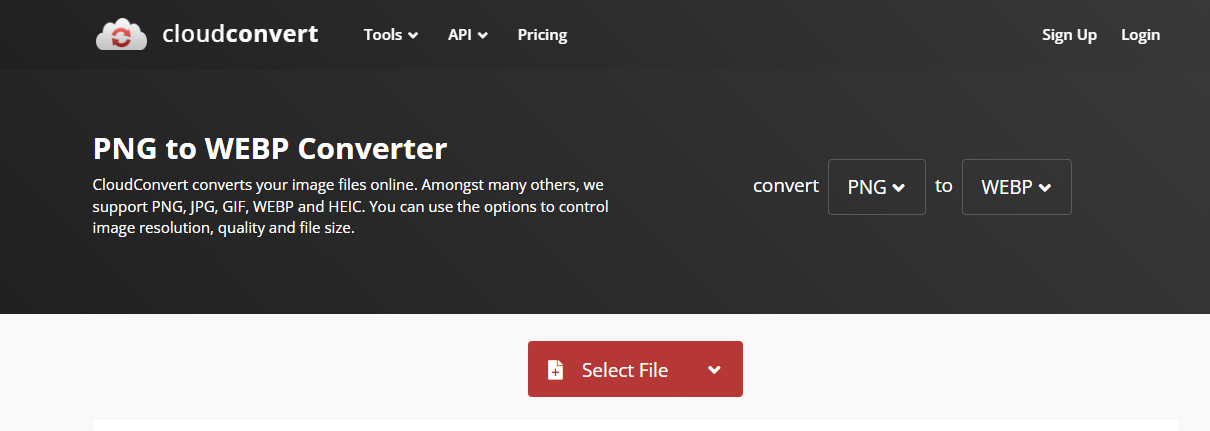Click the Login link
Image resolution: width=1210 pixels, height=431 pixels.
(x=1140, y=35)
